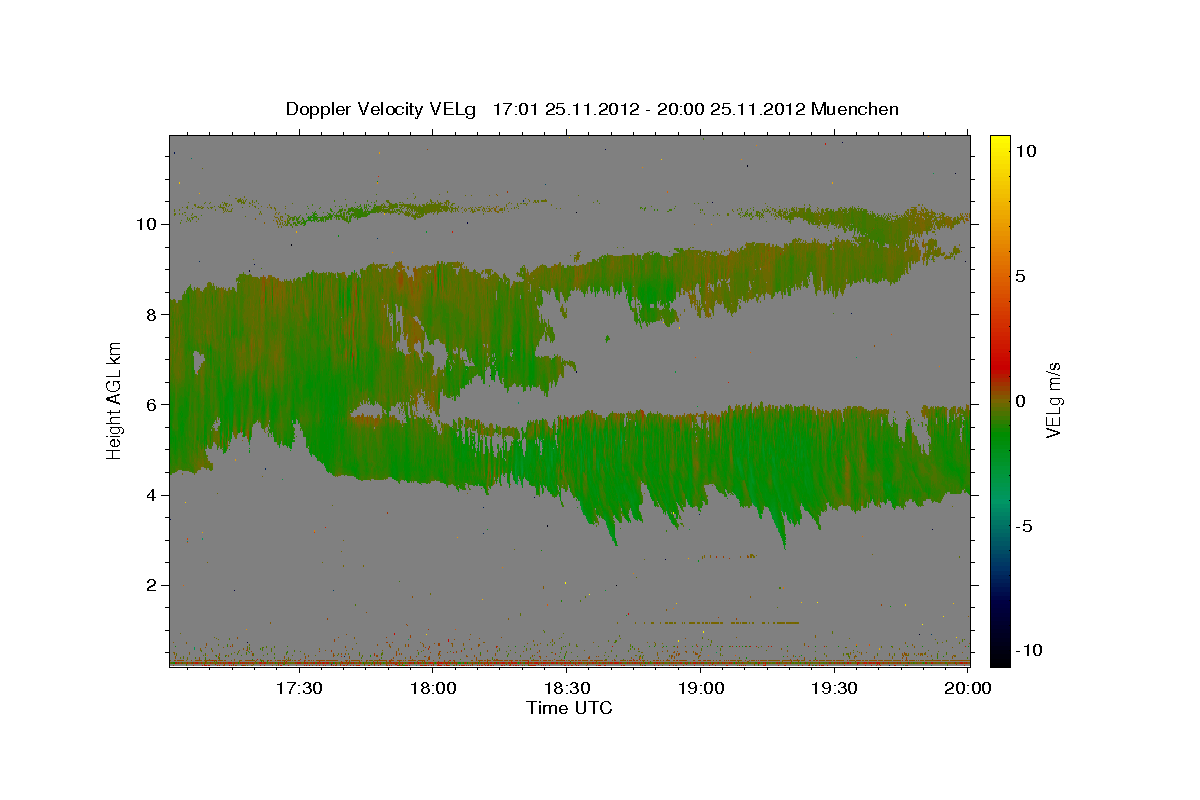This screenshot has width=1200, height=800.
Task: Click the red ground clutter band at the bottom
Action: pos(570,662)
